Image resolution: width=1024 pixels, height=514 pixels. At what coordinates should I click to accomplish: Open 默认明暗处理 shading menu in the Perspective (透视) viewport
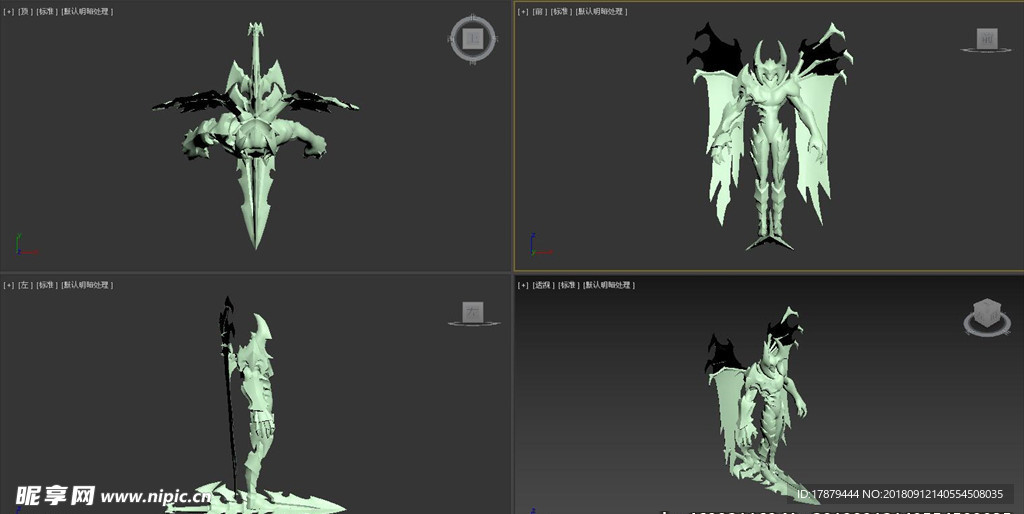[609, 285]
